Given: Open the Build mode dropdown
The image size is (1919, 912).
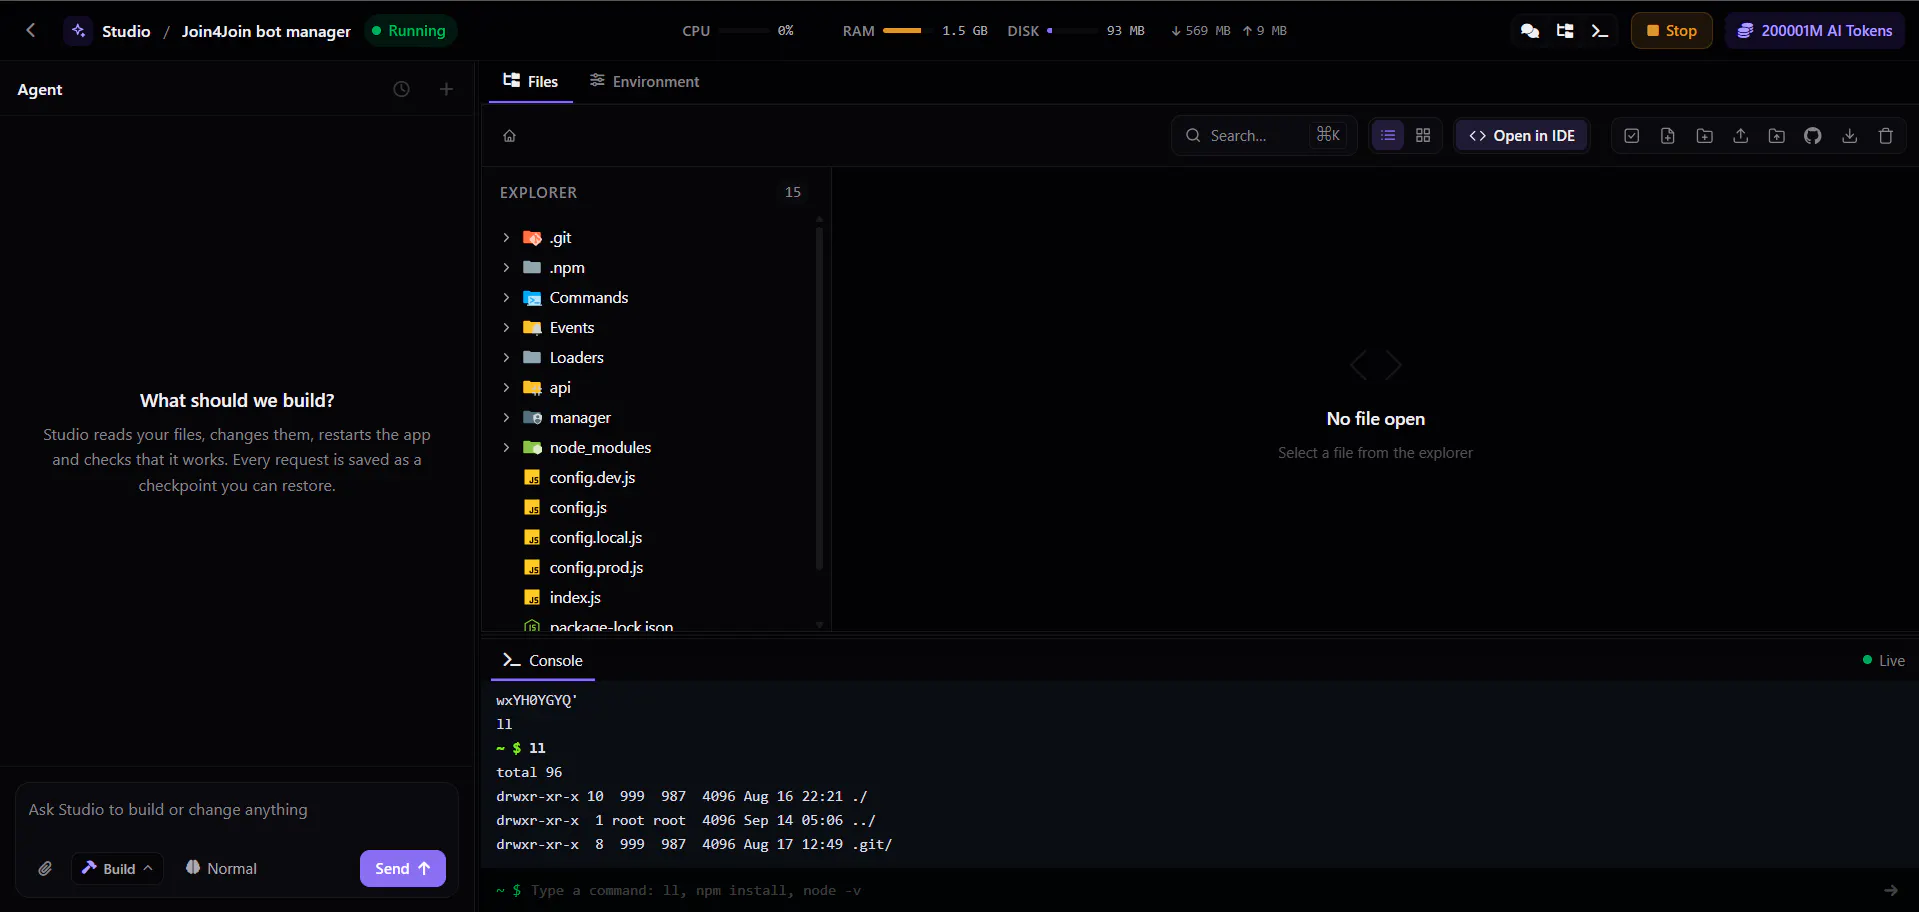Looking at the screenshot, I should (x=117, y=868).
